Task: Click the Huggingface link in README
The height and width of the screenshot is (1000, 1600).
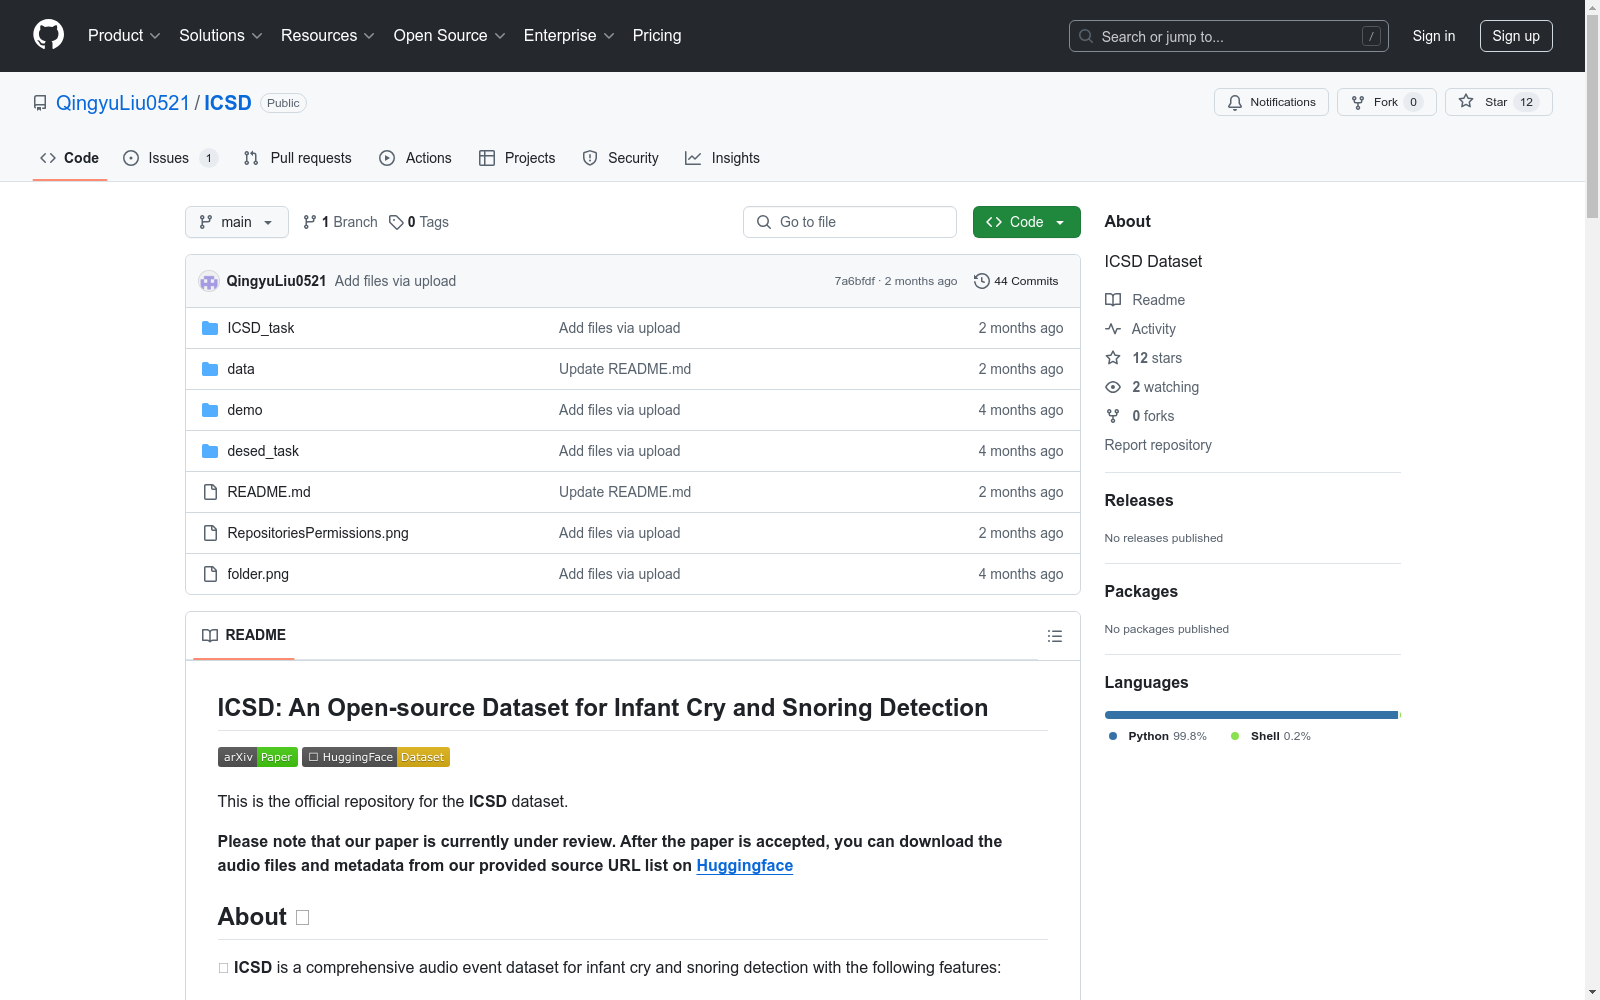Action: [x=744, y=865]
